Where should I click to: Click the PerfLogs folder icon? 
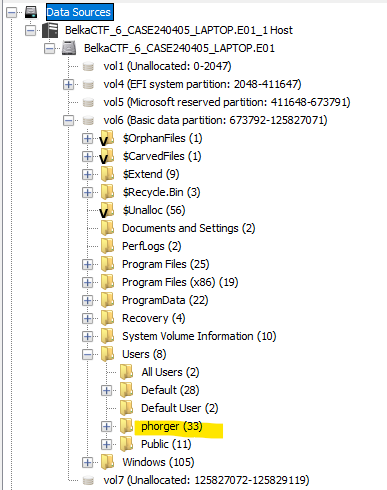(107, 246)
